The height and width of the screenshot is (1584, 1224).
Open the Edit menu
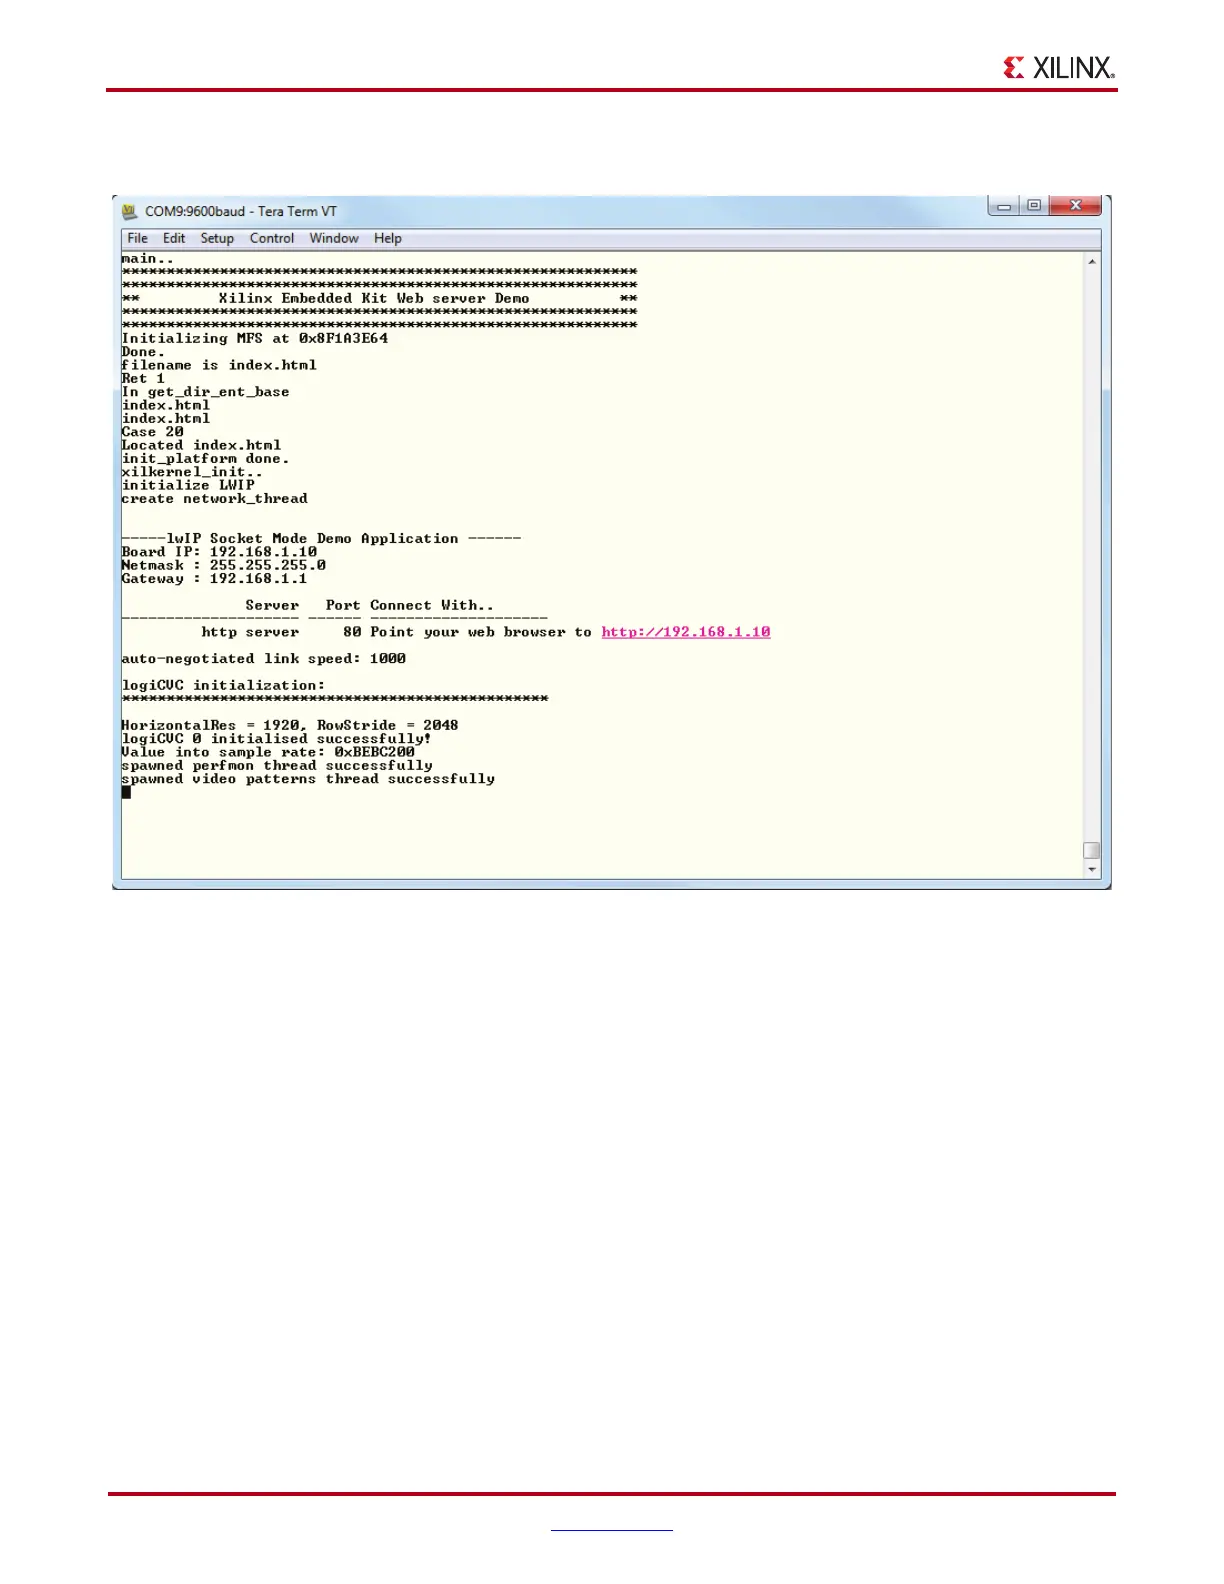click(174, 238)
